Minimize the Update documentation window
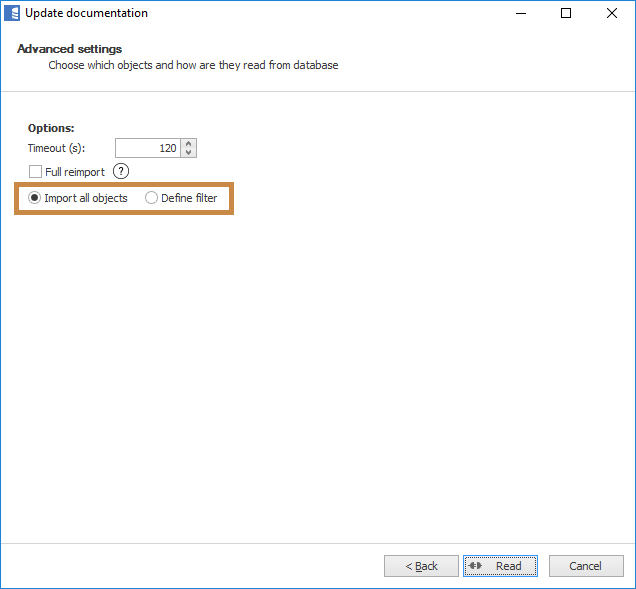 (x=520, y=14)
